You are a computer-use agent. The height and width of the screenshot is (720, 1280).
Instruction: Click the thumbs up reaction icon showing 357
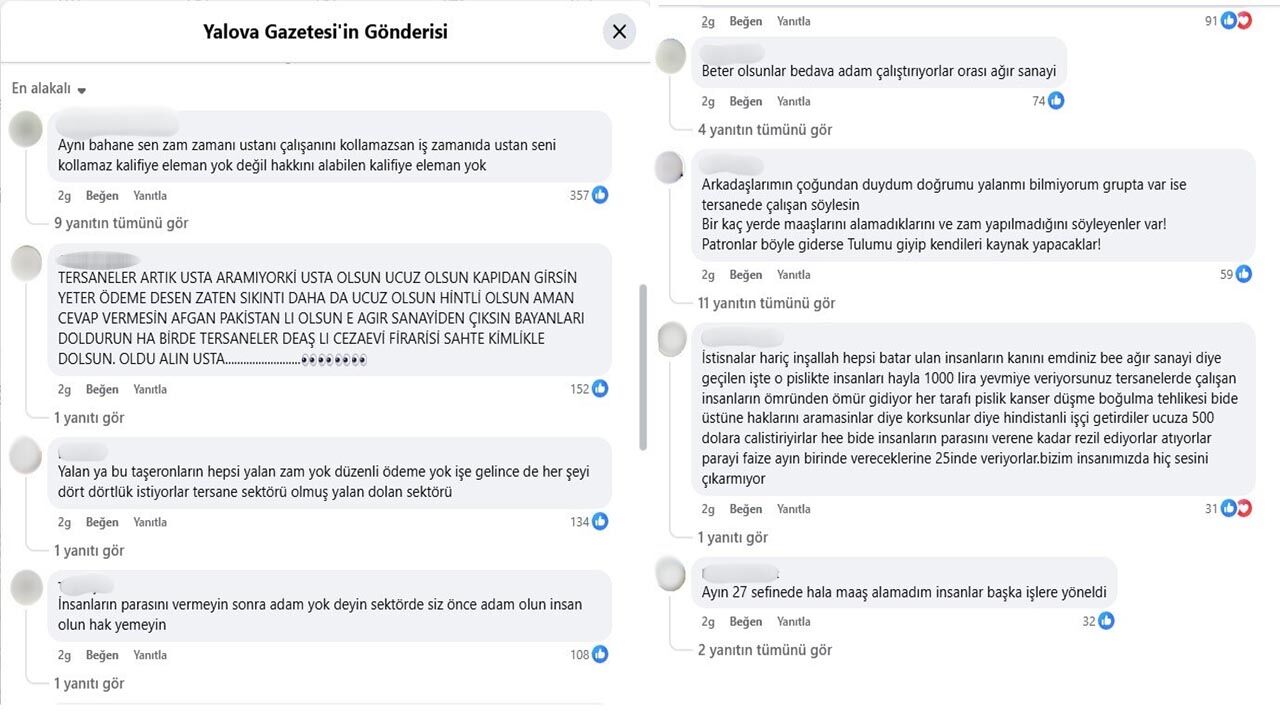pyautogui.click(x=599, y=196)
